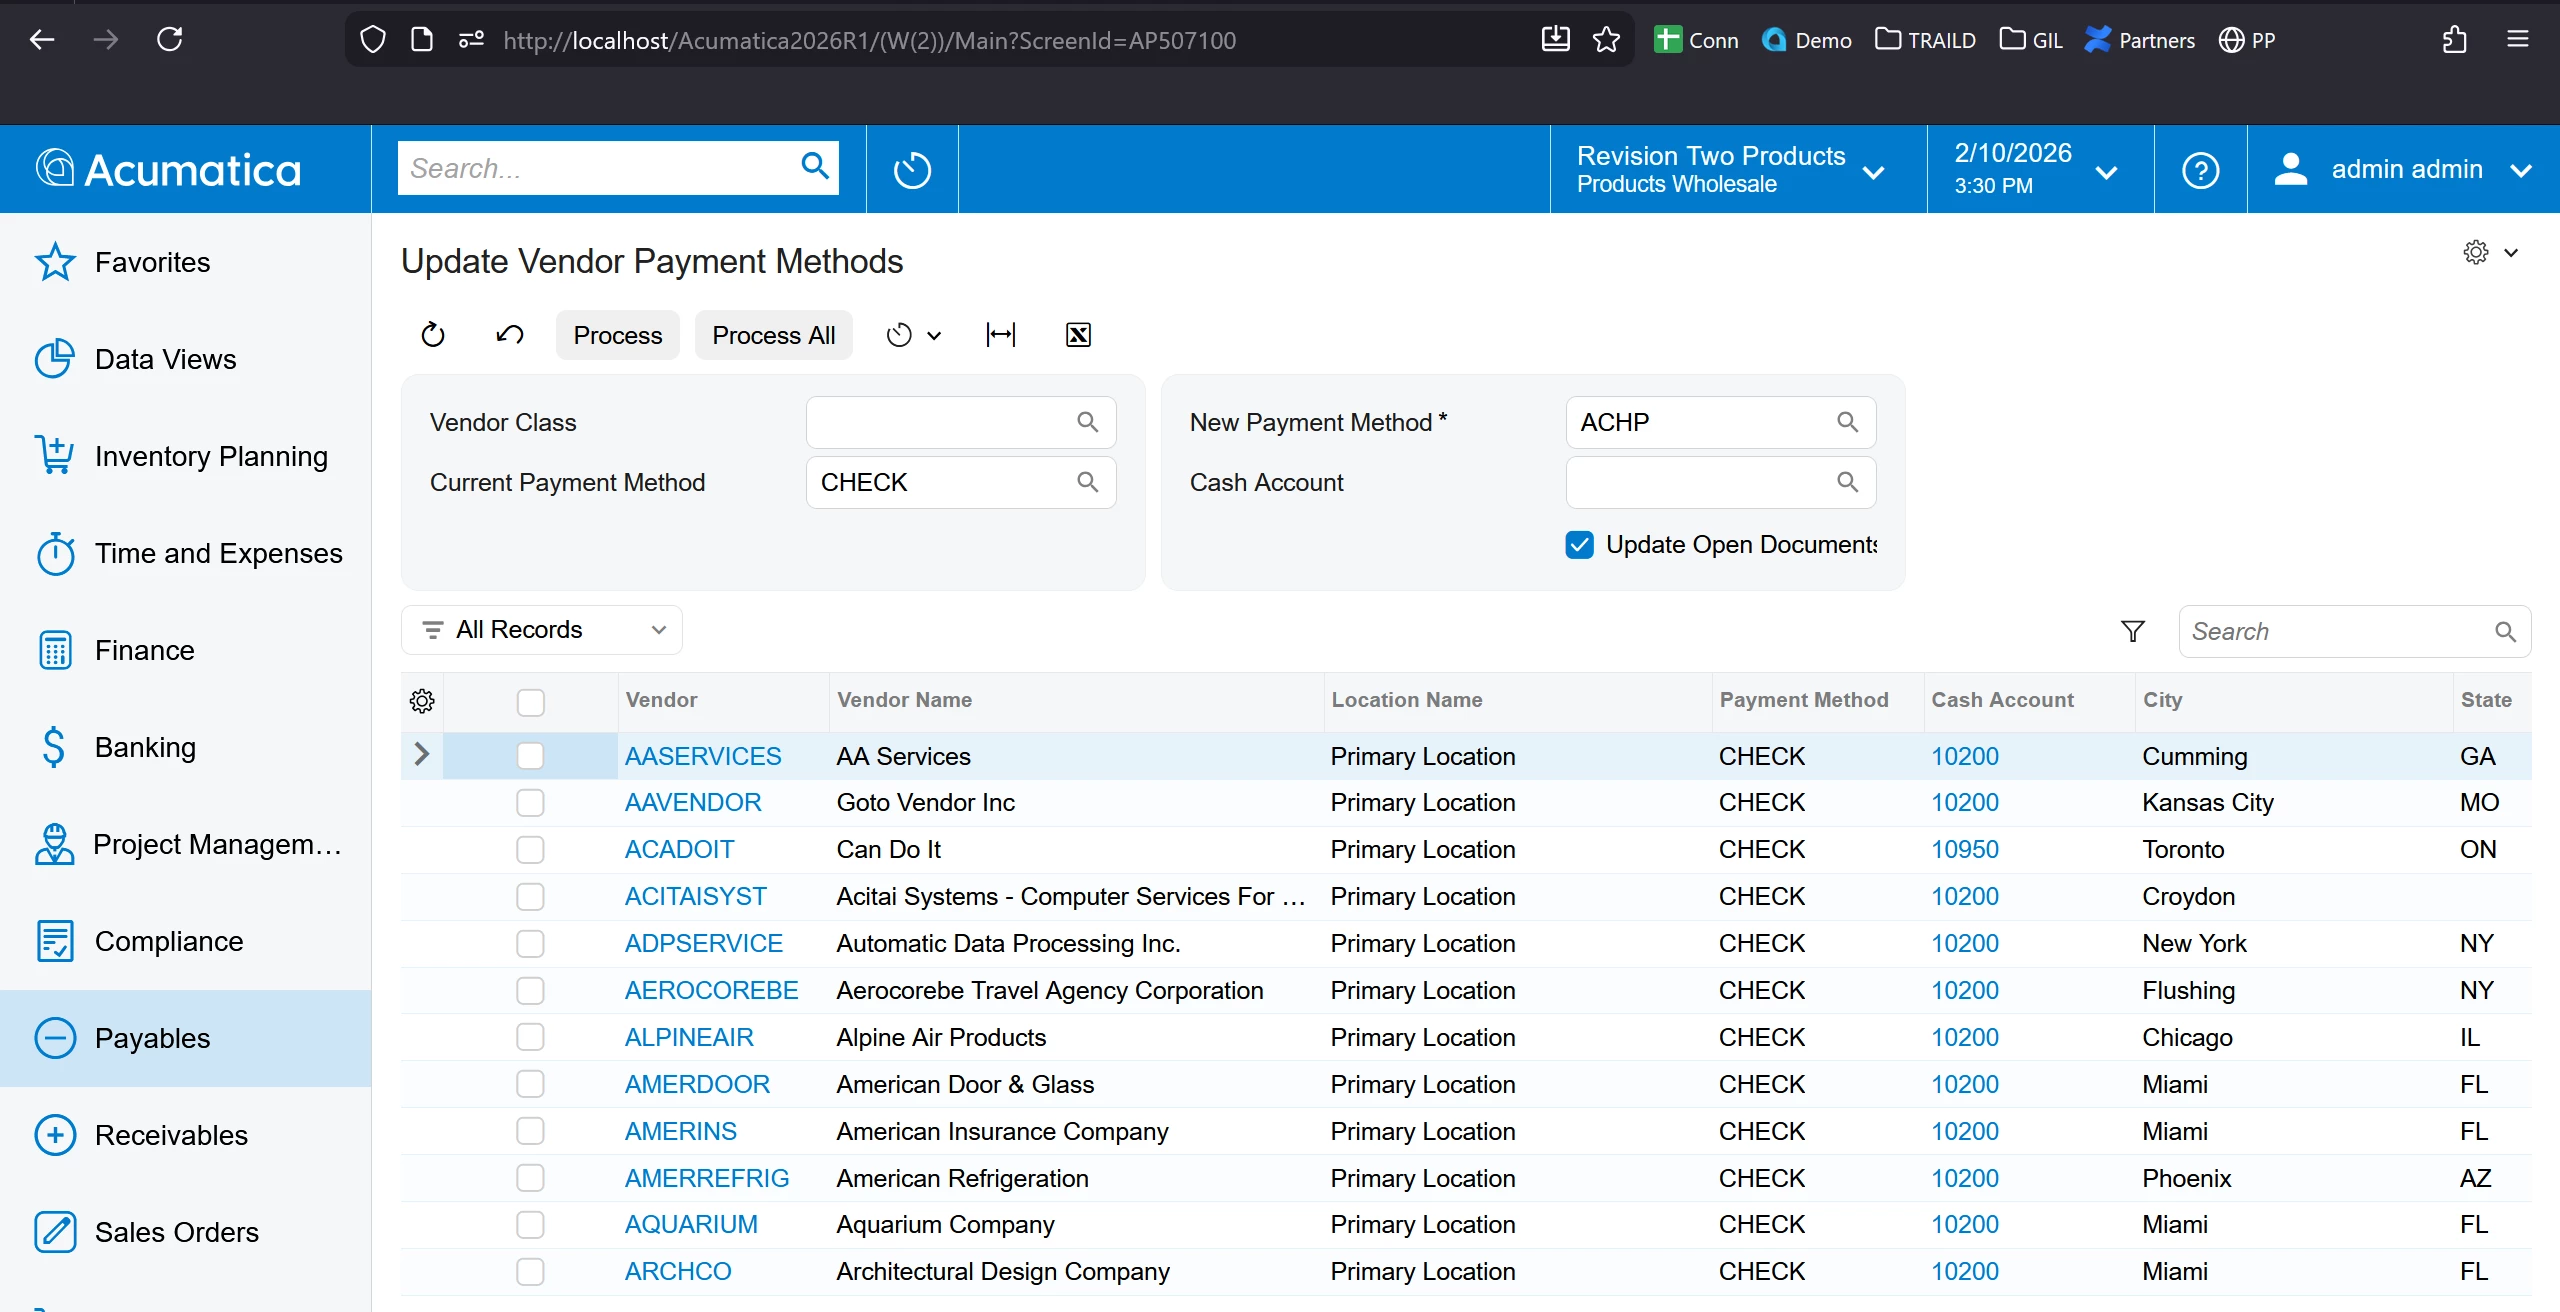The height and width of the screenshot is (1312, 2560).
Task: Open the recent history clock icon
Action: tap(912, 170)
